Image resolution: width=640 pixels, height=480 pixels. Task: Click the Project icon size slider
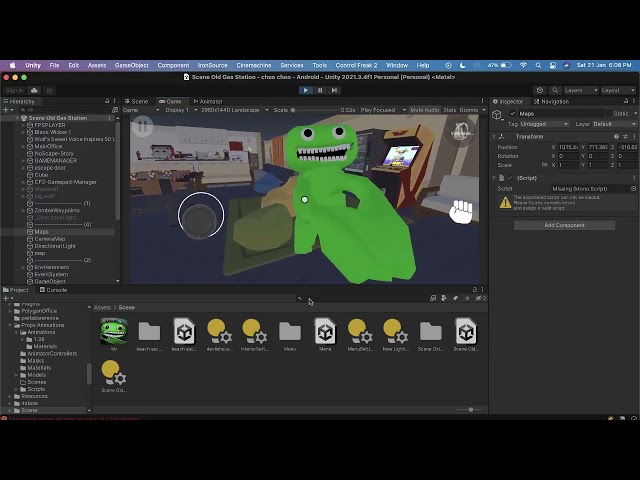(x=469, y=409)
